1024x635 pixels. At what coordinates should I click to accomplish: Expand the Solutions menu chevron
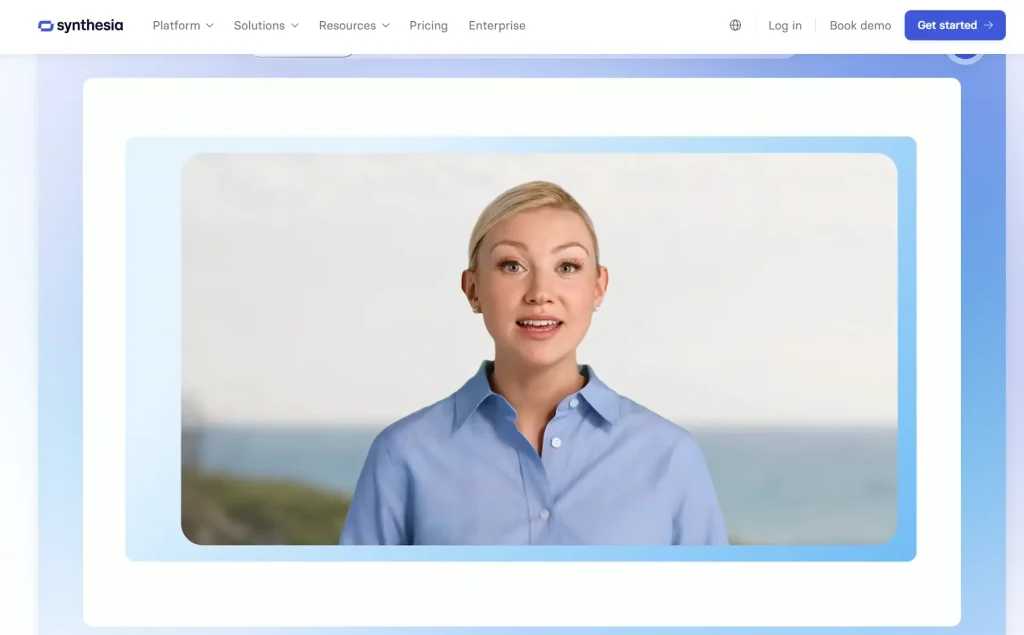click(x=294, y=26)
